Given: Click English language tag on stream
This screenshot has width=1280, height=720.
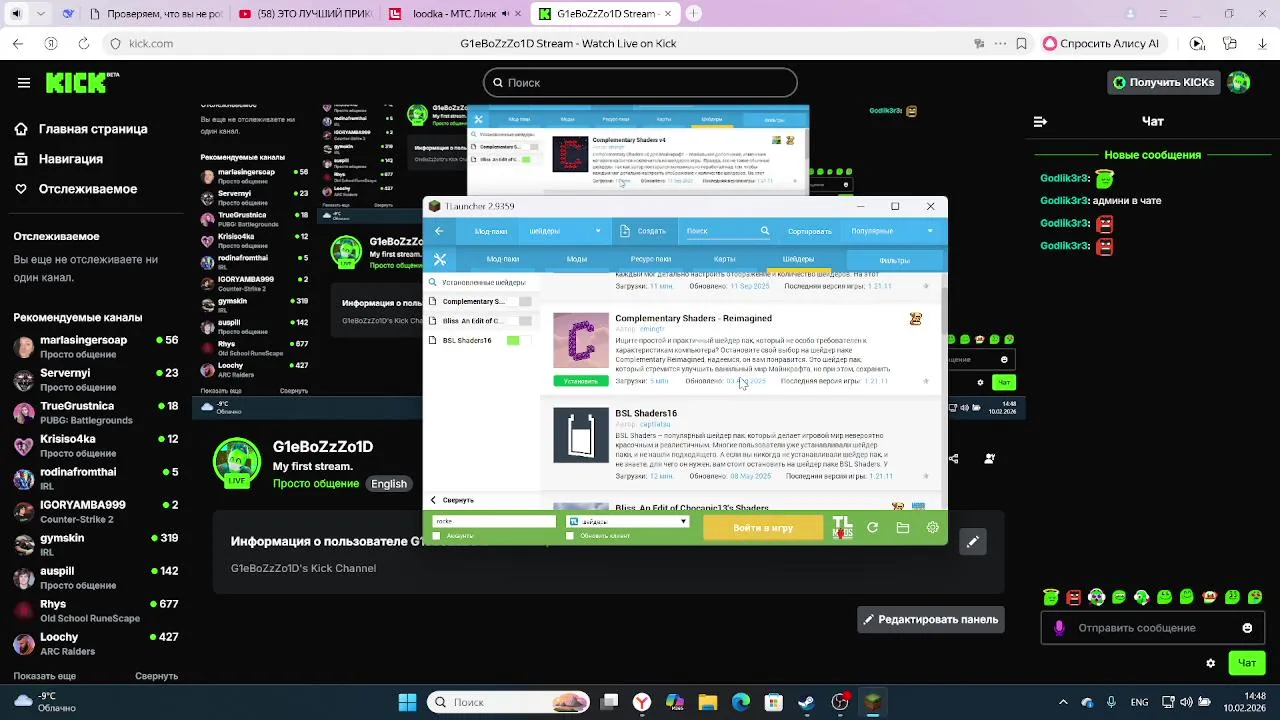Looking at the screenshot, I should click(389, 483).
